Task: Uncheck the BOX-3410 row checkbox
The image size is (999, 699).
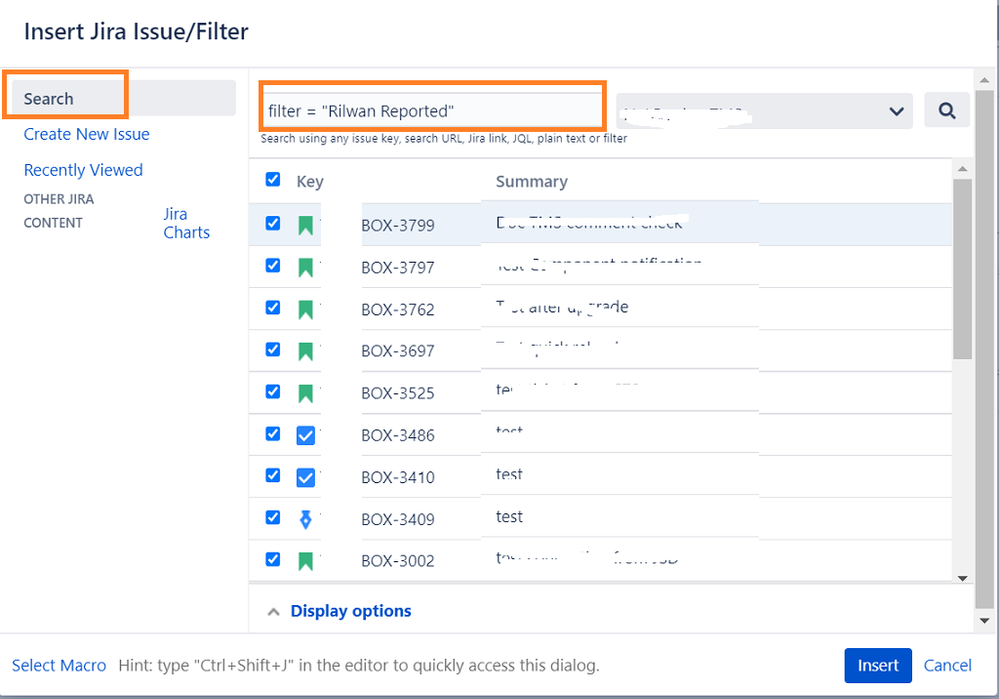Action: (x=273, y=475)
